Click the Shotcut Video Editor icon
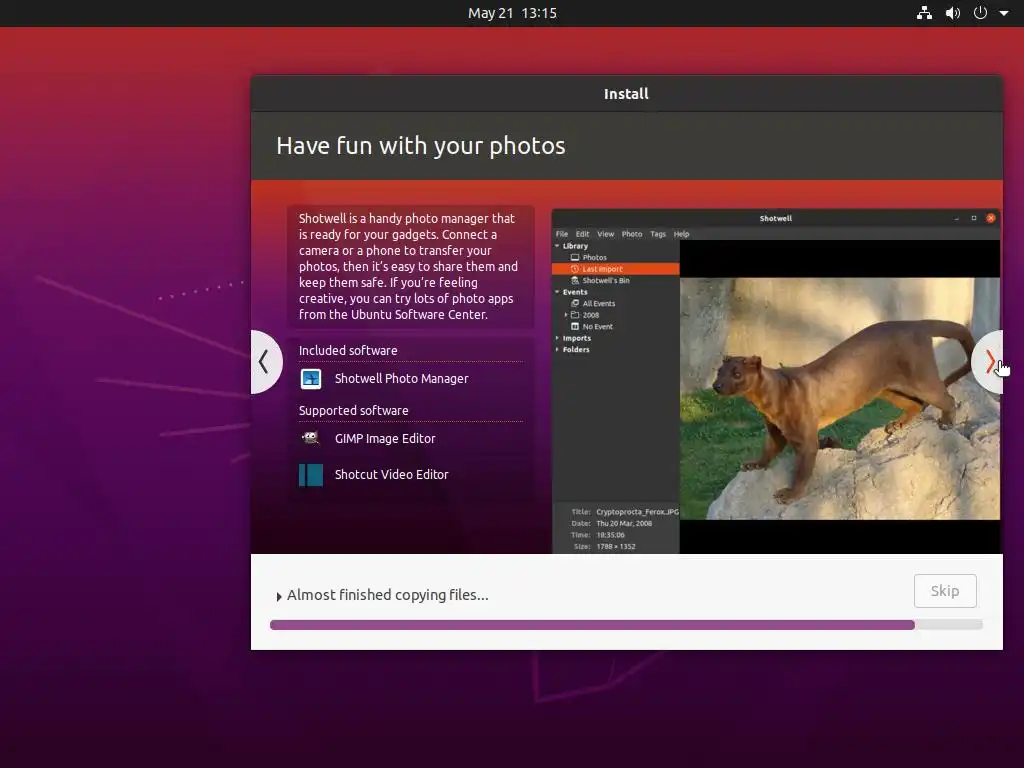1024x768 pixels. pos(311,475)
